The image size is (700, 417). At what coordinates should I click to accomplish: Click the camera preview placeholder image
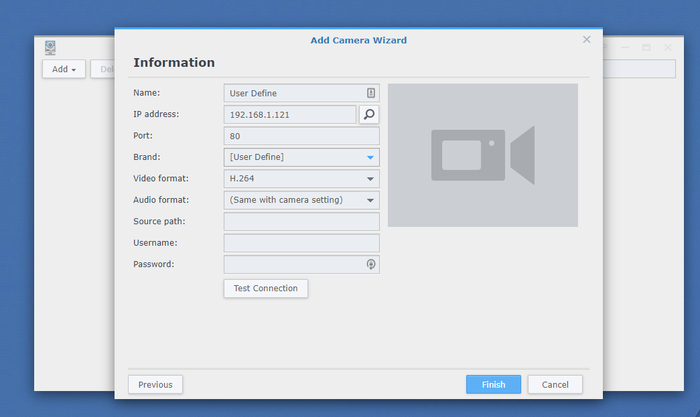pos(482,155)
